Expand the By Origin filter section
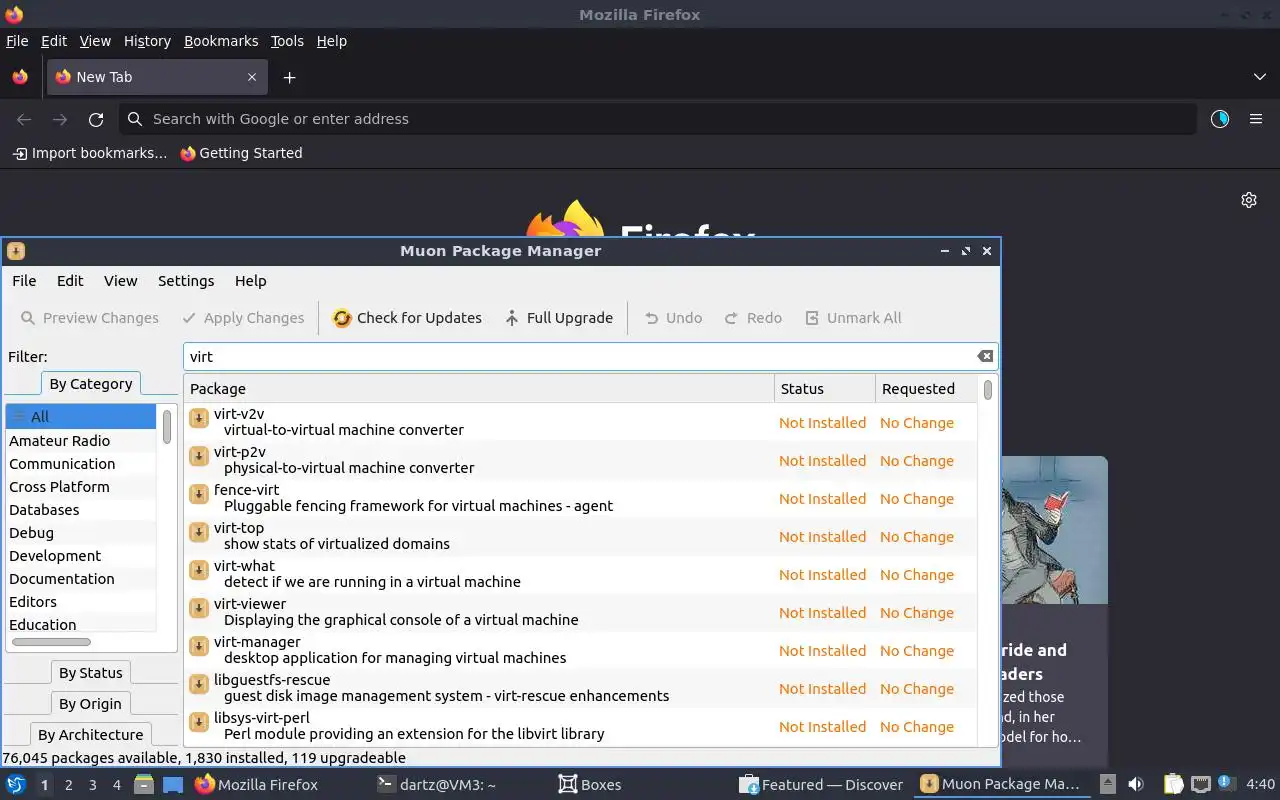 coord(90,704)
